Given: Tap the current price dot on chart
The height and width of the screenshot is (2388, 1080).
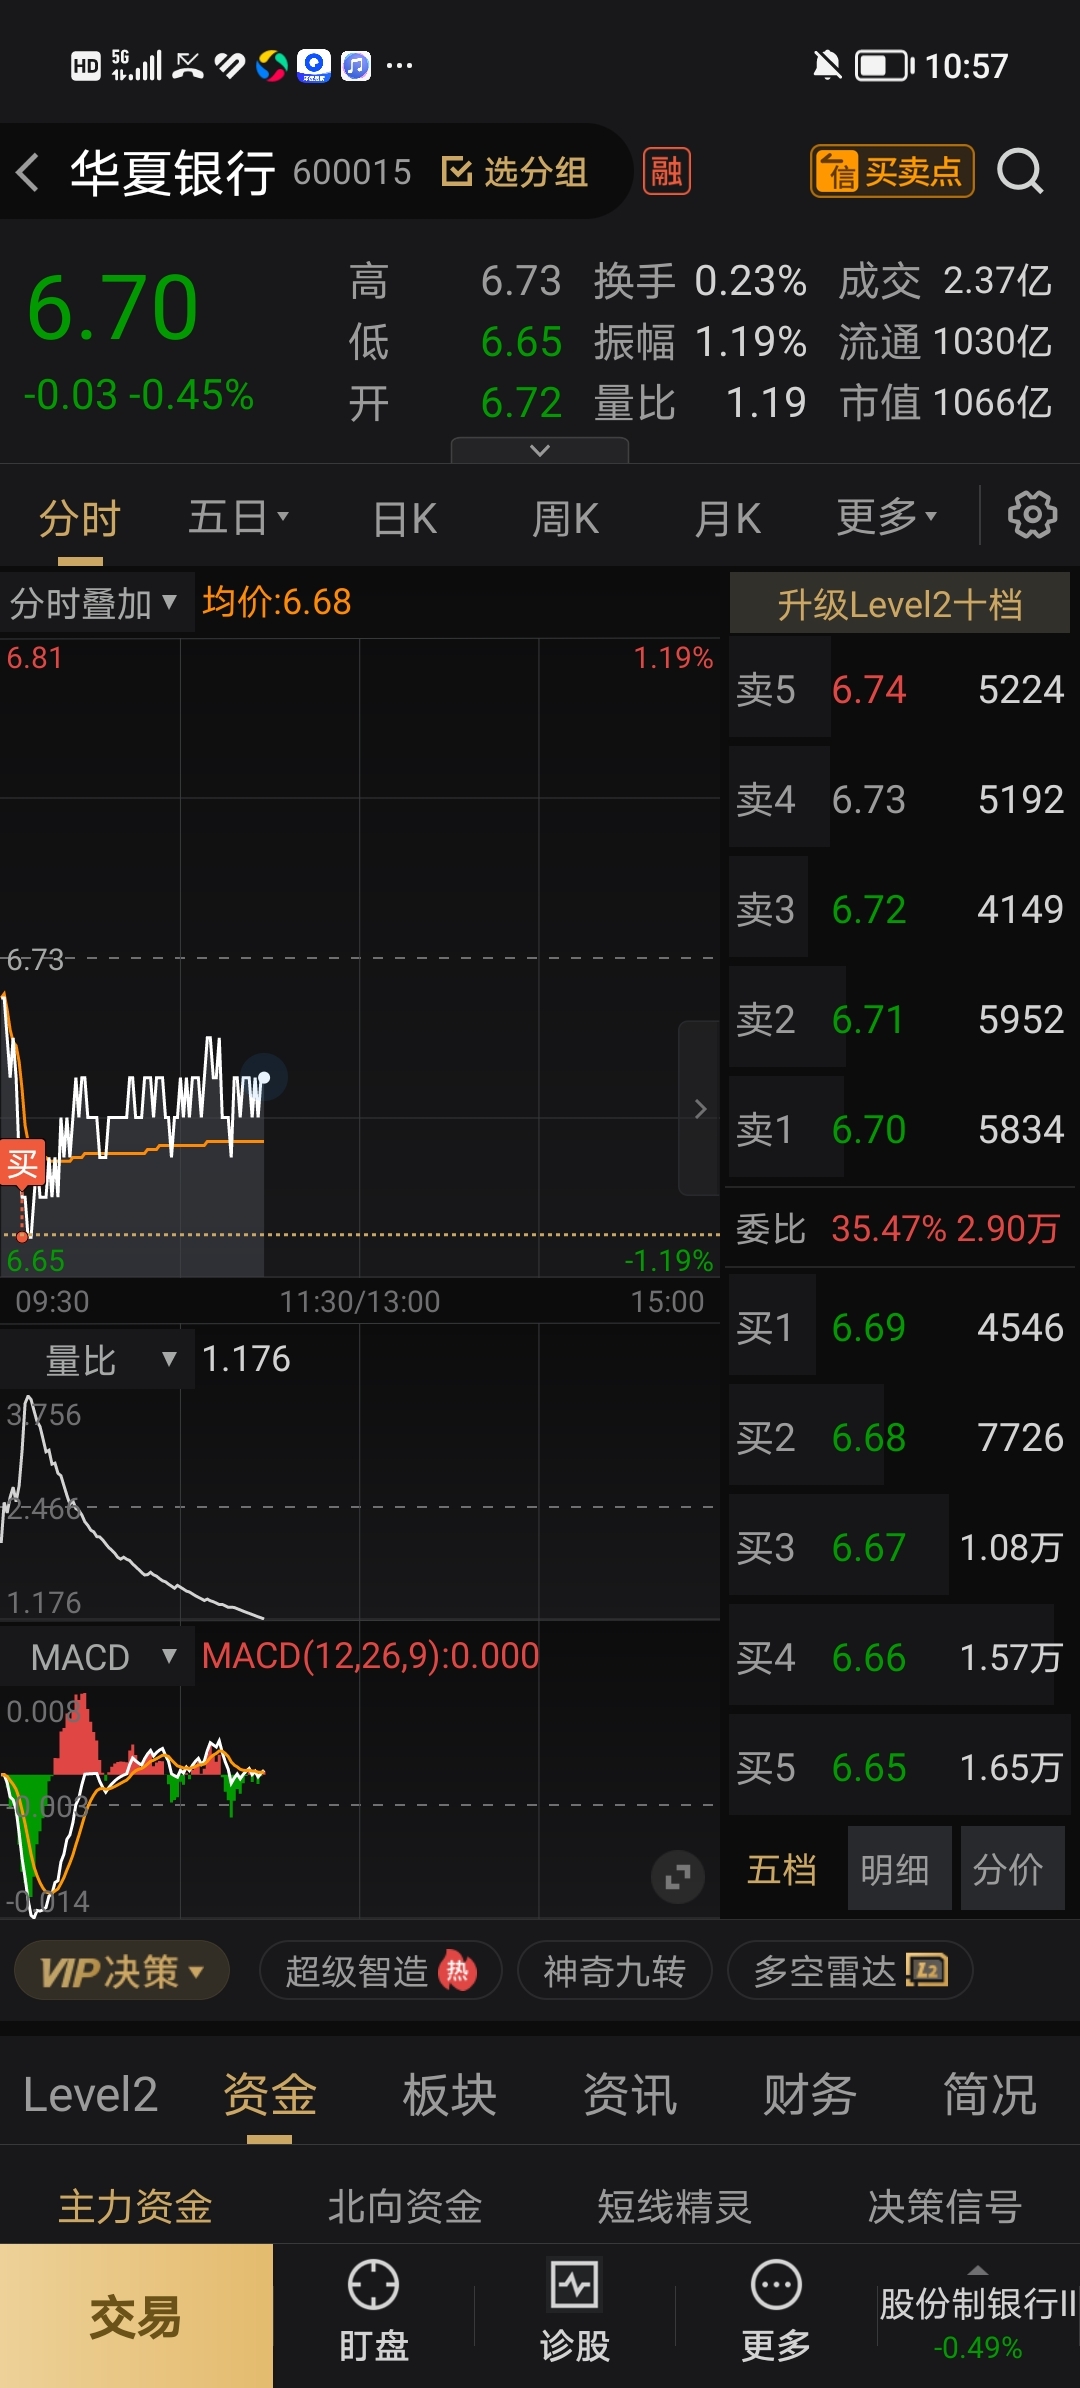Looking at the screenshot, I should 264,1077.
